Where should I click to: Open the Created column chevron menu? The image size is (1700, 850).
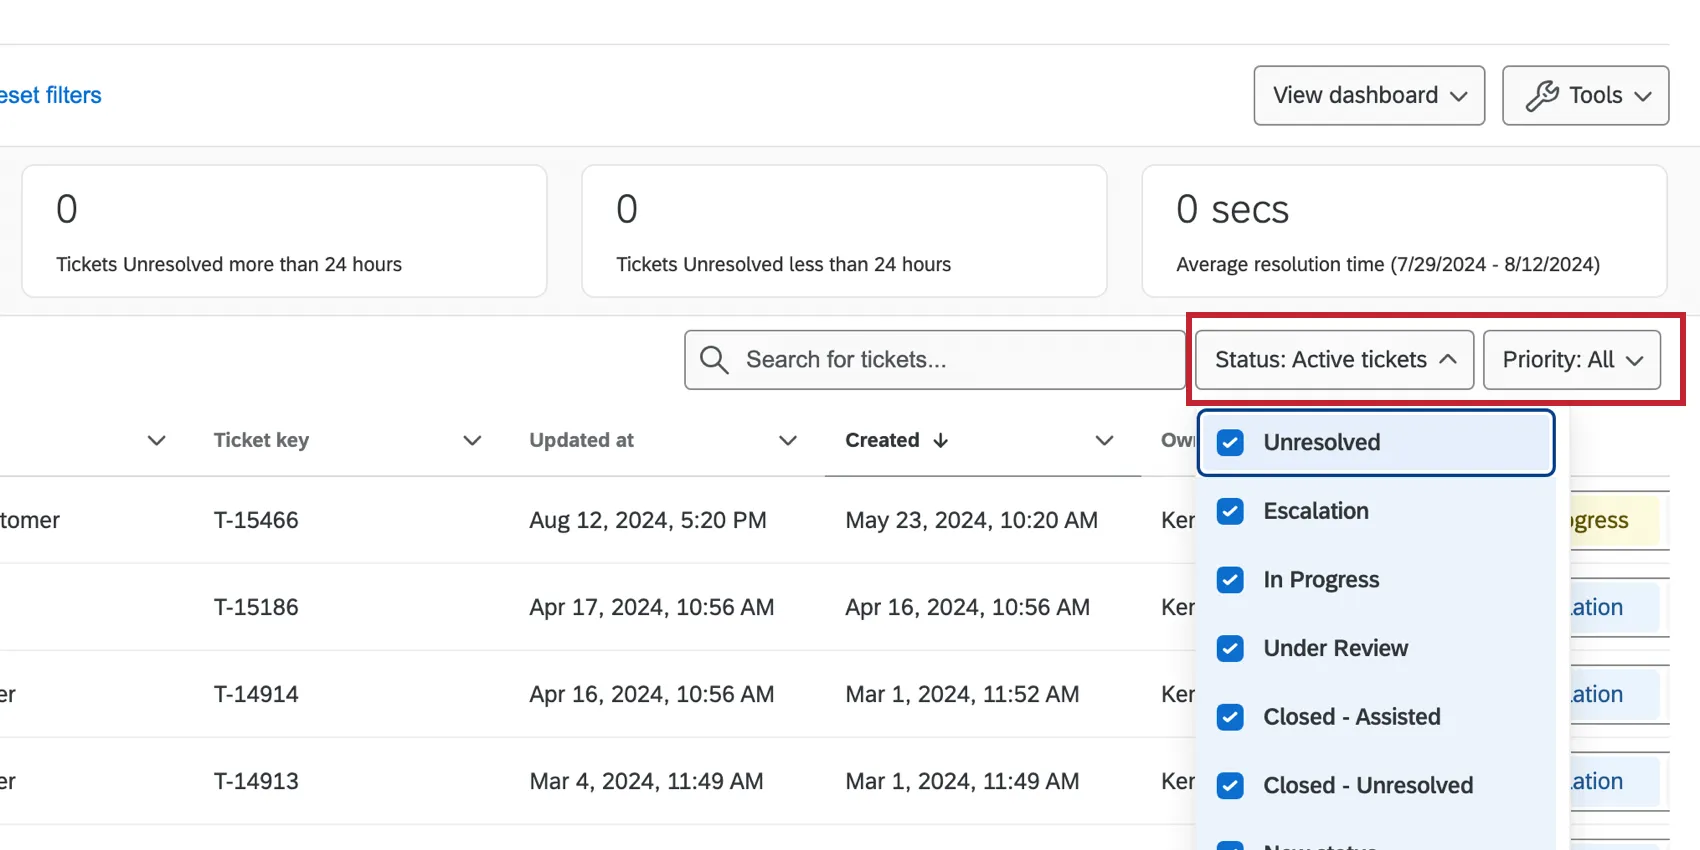1104,441
